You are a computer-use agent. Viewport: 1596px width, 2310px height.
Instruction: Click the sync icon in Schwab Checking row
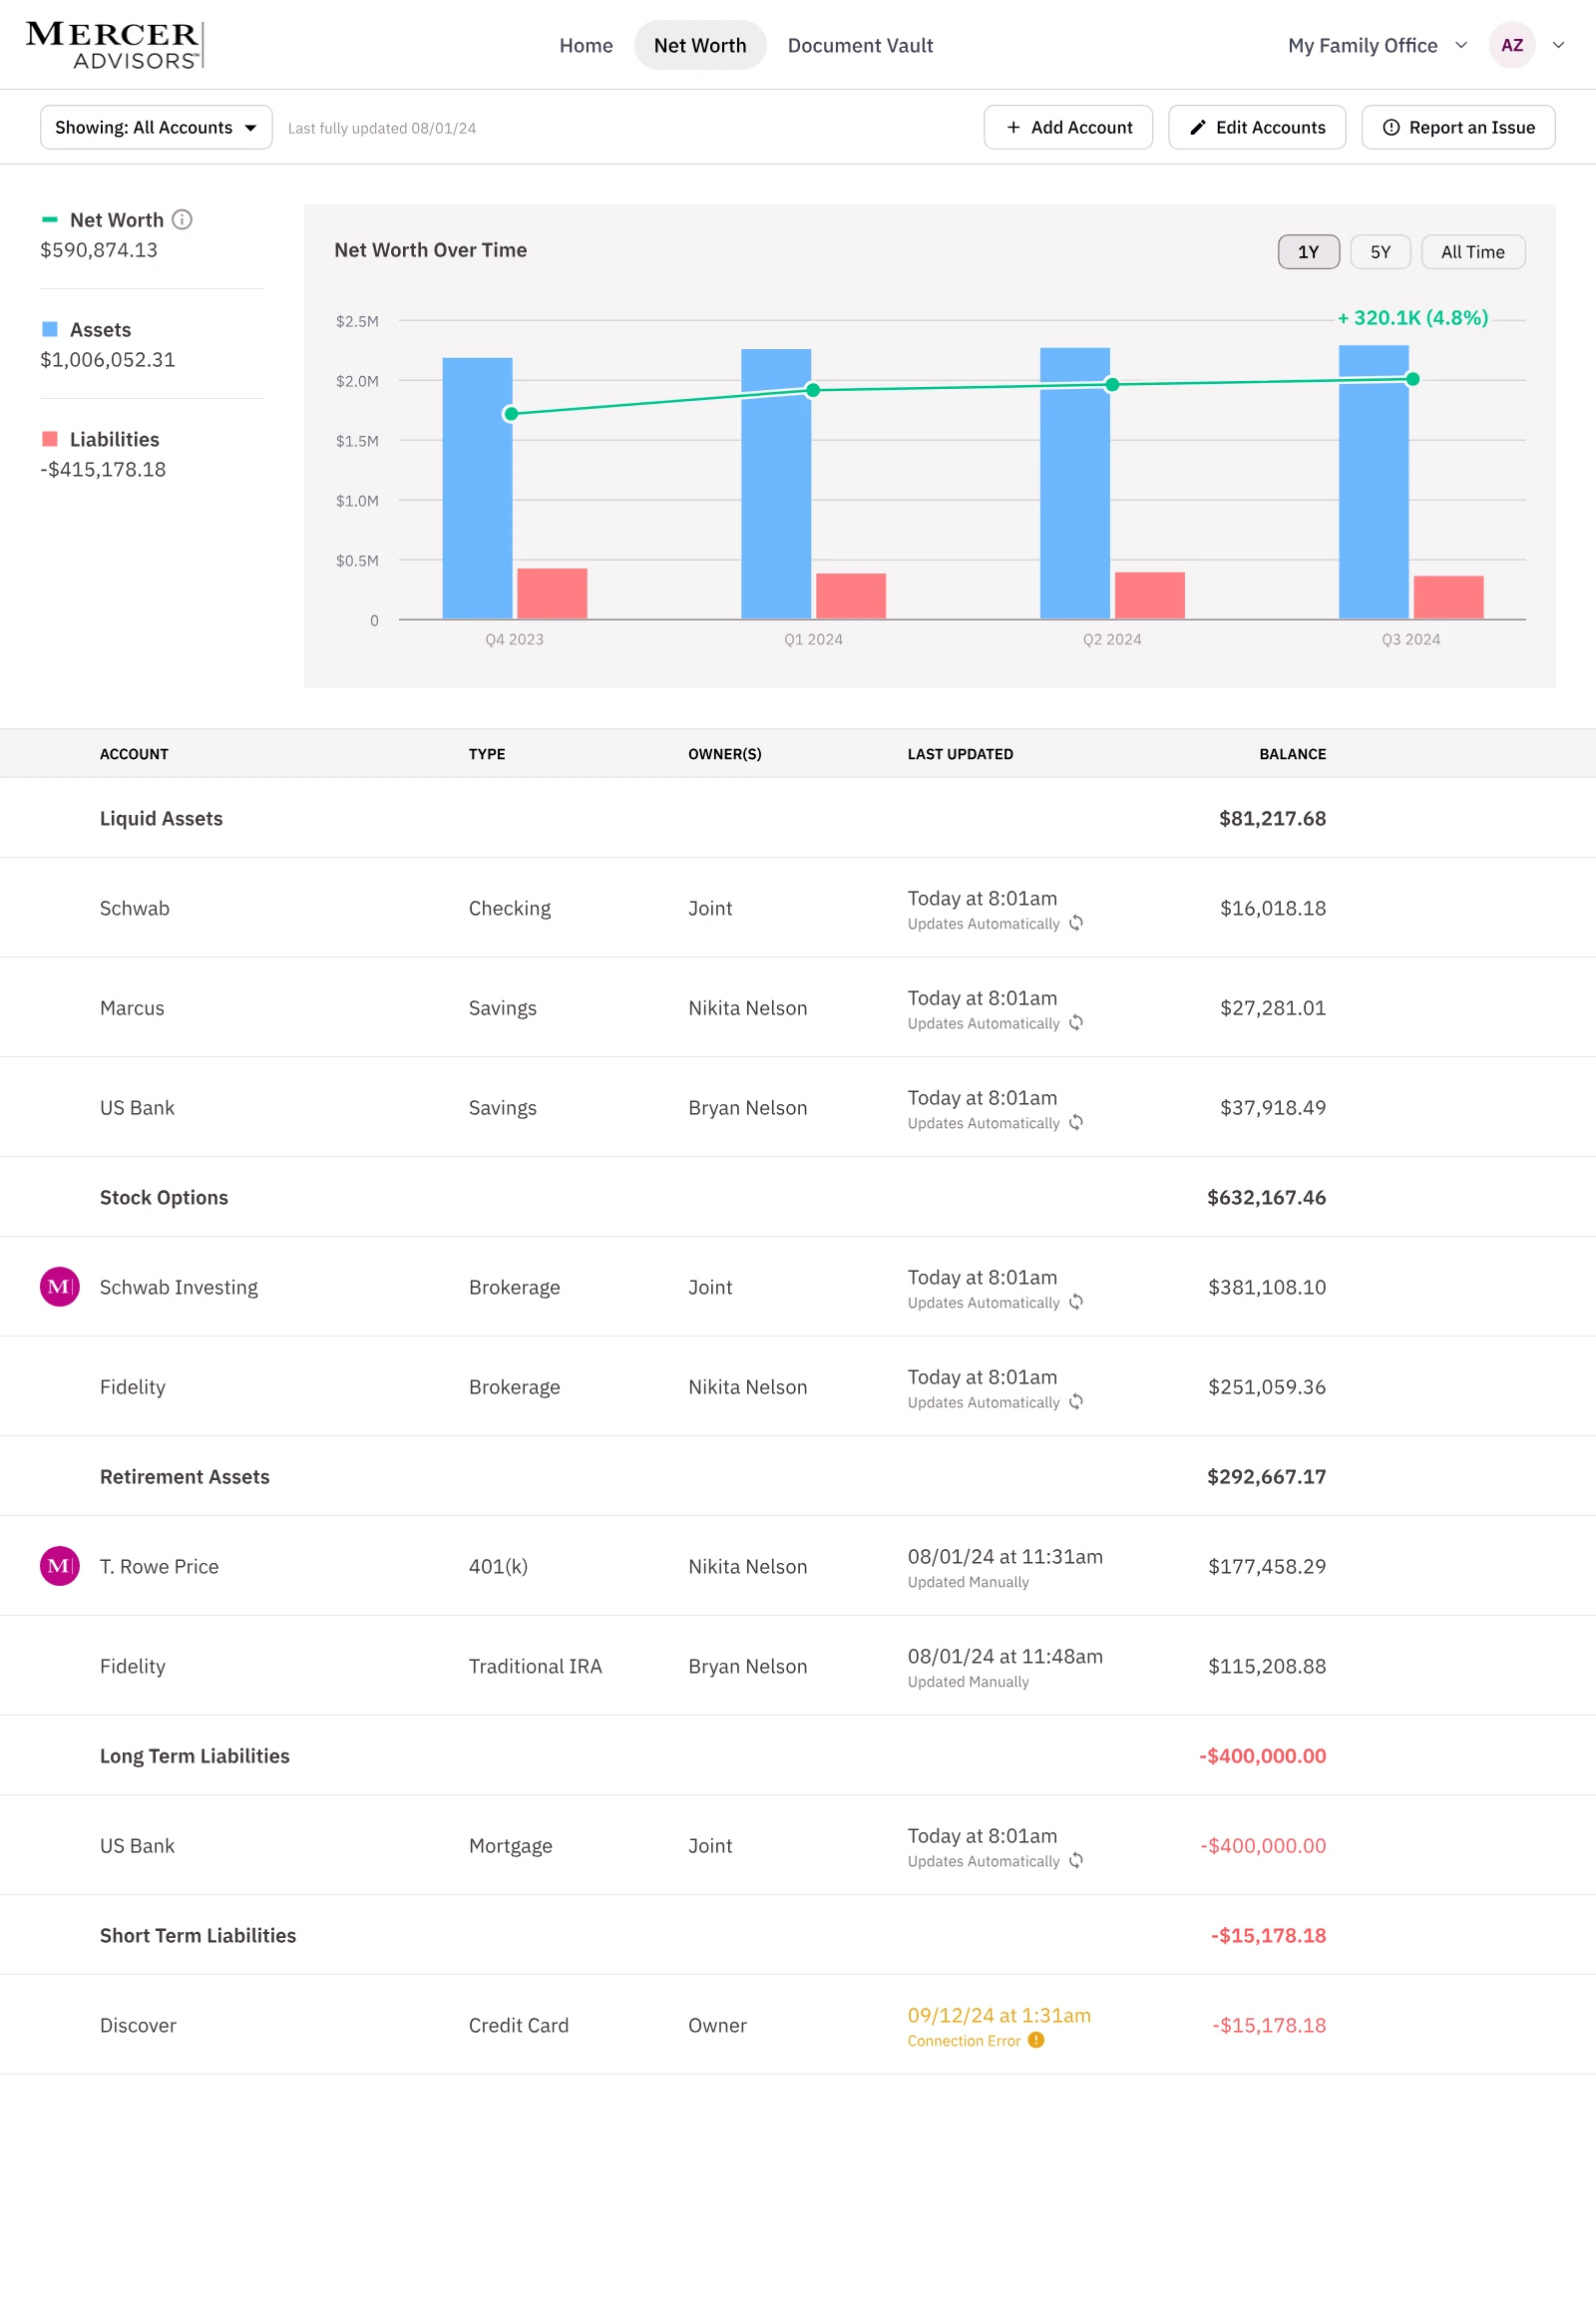pyautogui.click(x=1076, y=923)
